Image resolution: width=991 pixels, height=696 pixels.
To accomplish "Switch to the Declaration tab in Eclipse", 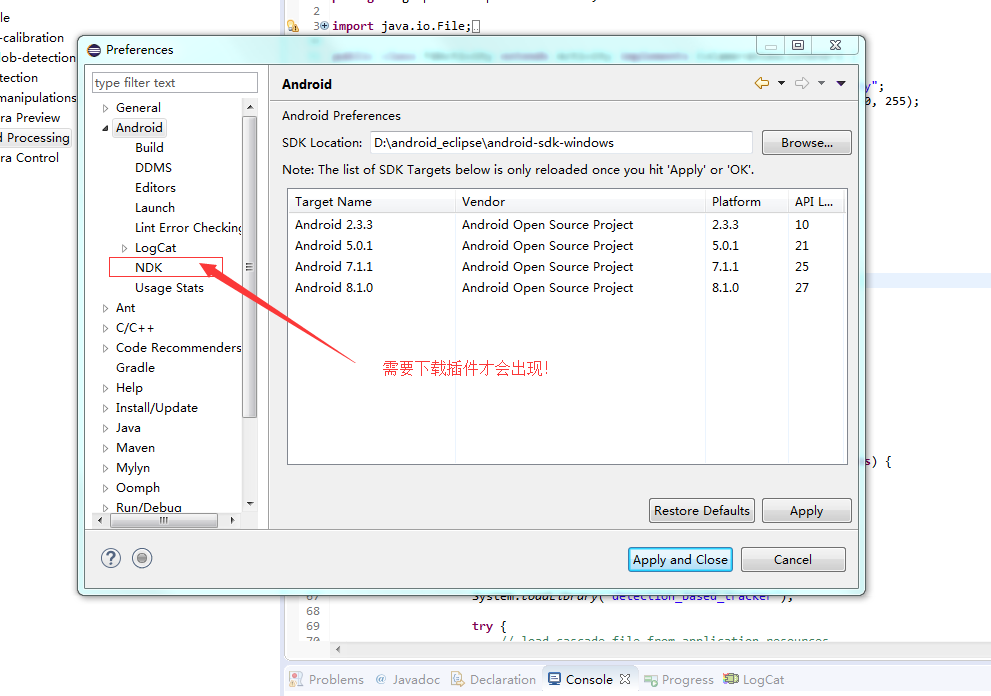I will 494,679.
